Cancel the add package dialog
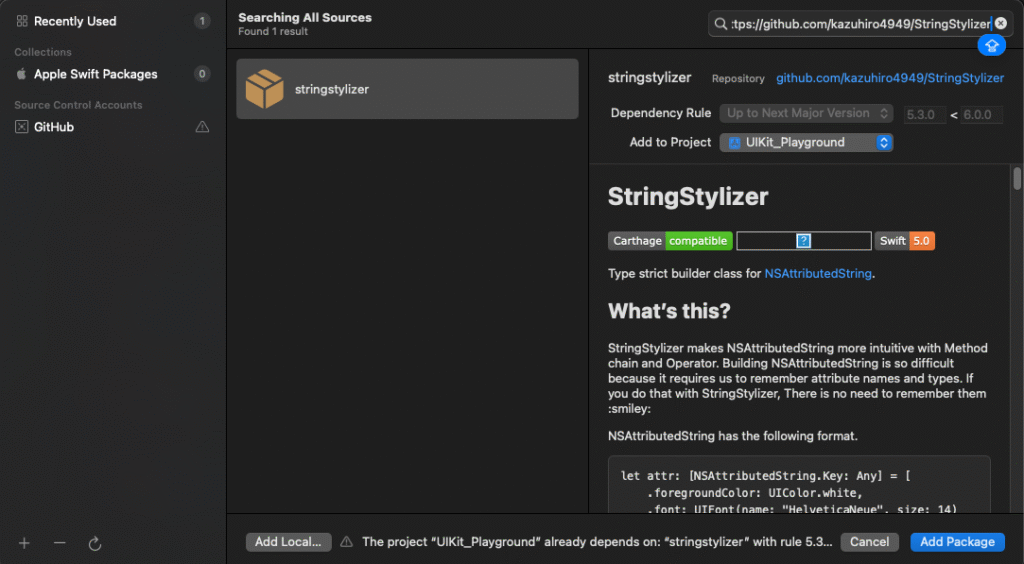The height and width of the screenshot is (564, 1024). (869, 542)
